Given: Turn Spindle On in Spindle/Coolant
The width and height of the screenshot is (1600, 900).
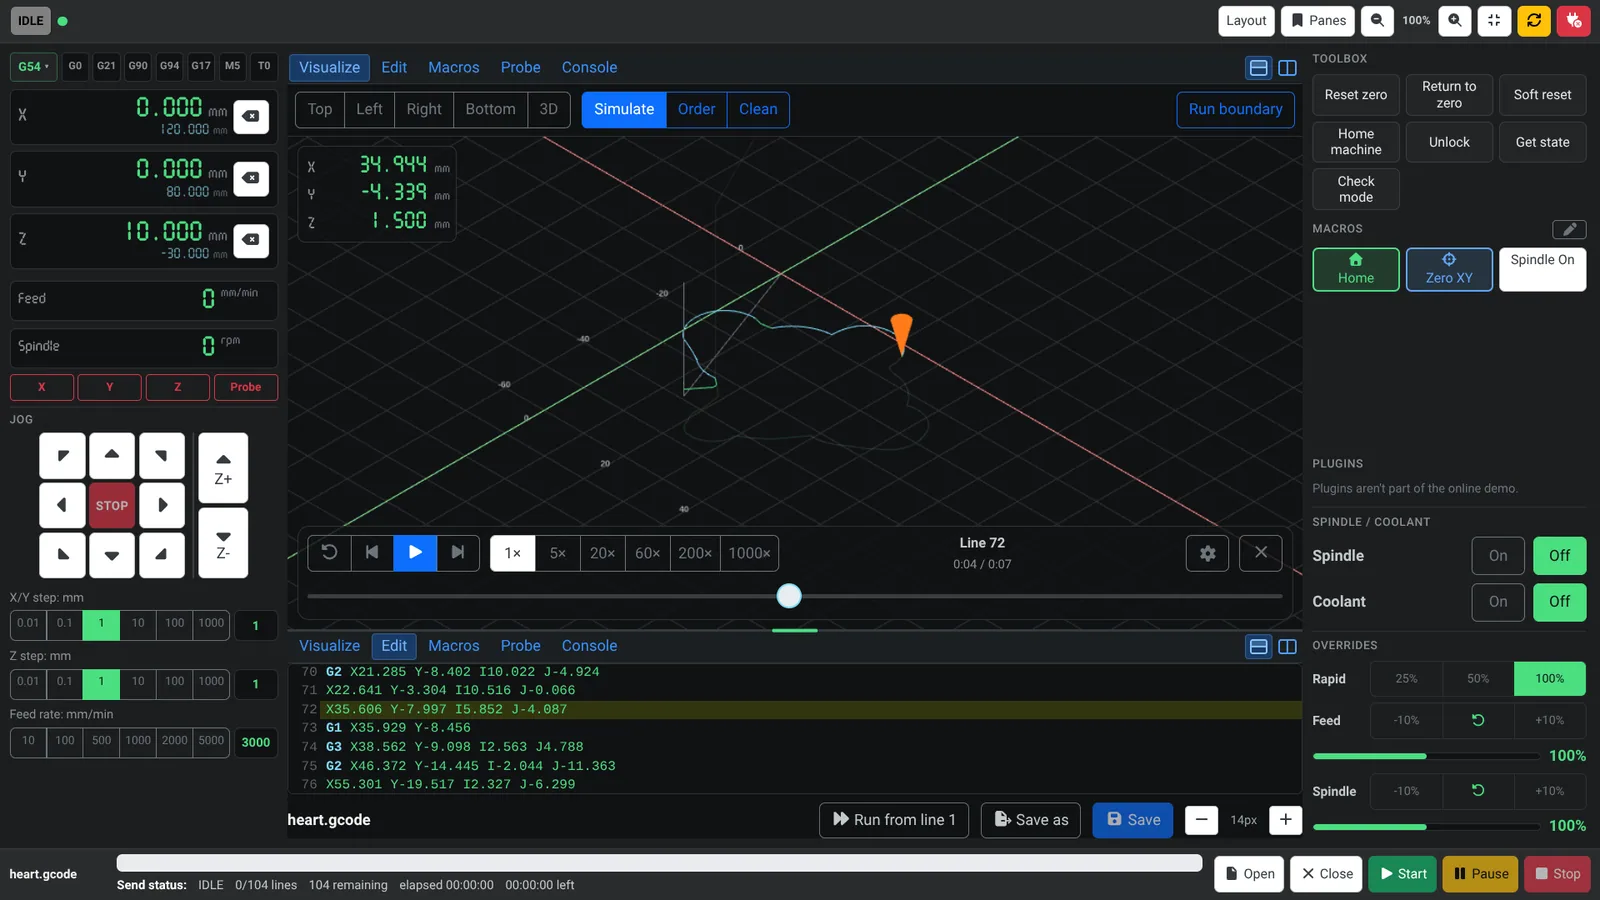Looking at the screenshot, I should click(1498, 556).
